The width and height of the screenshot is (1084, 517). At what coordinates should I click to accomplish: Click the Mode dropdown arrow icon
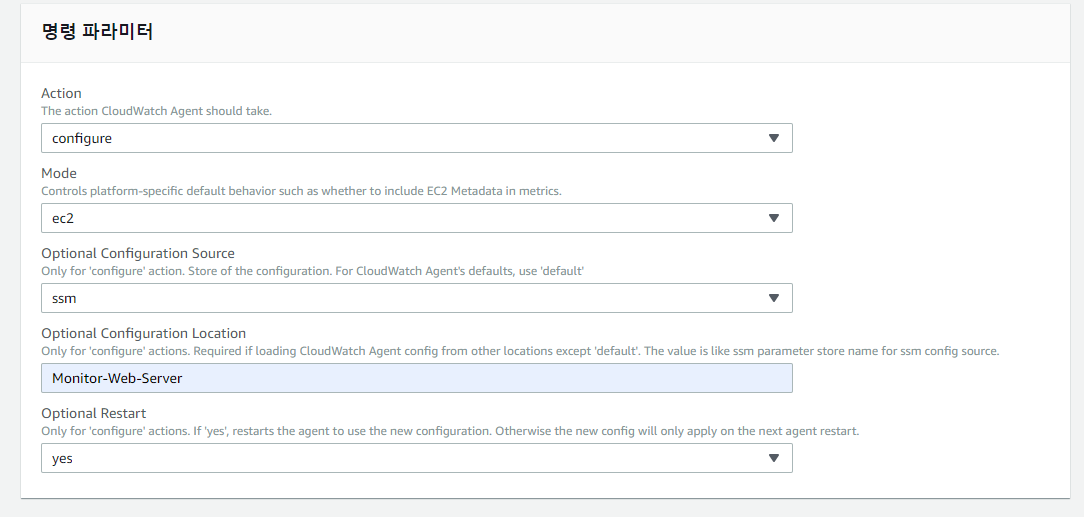point(774,218)
